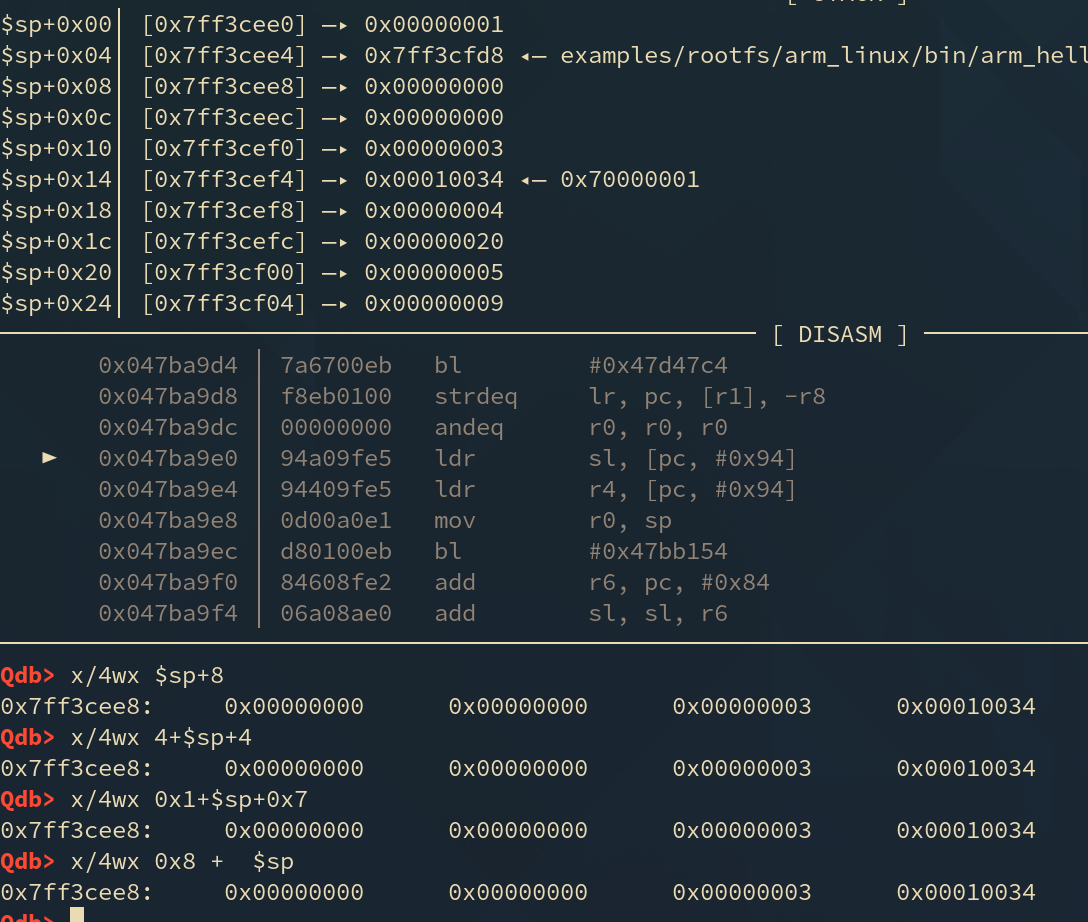Click branch target #0x47bb154

pyautogui.click(x=658, y=552)
